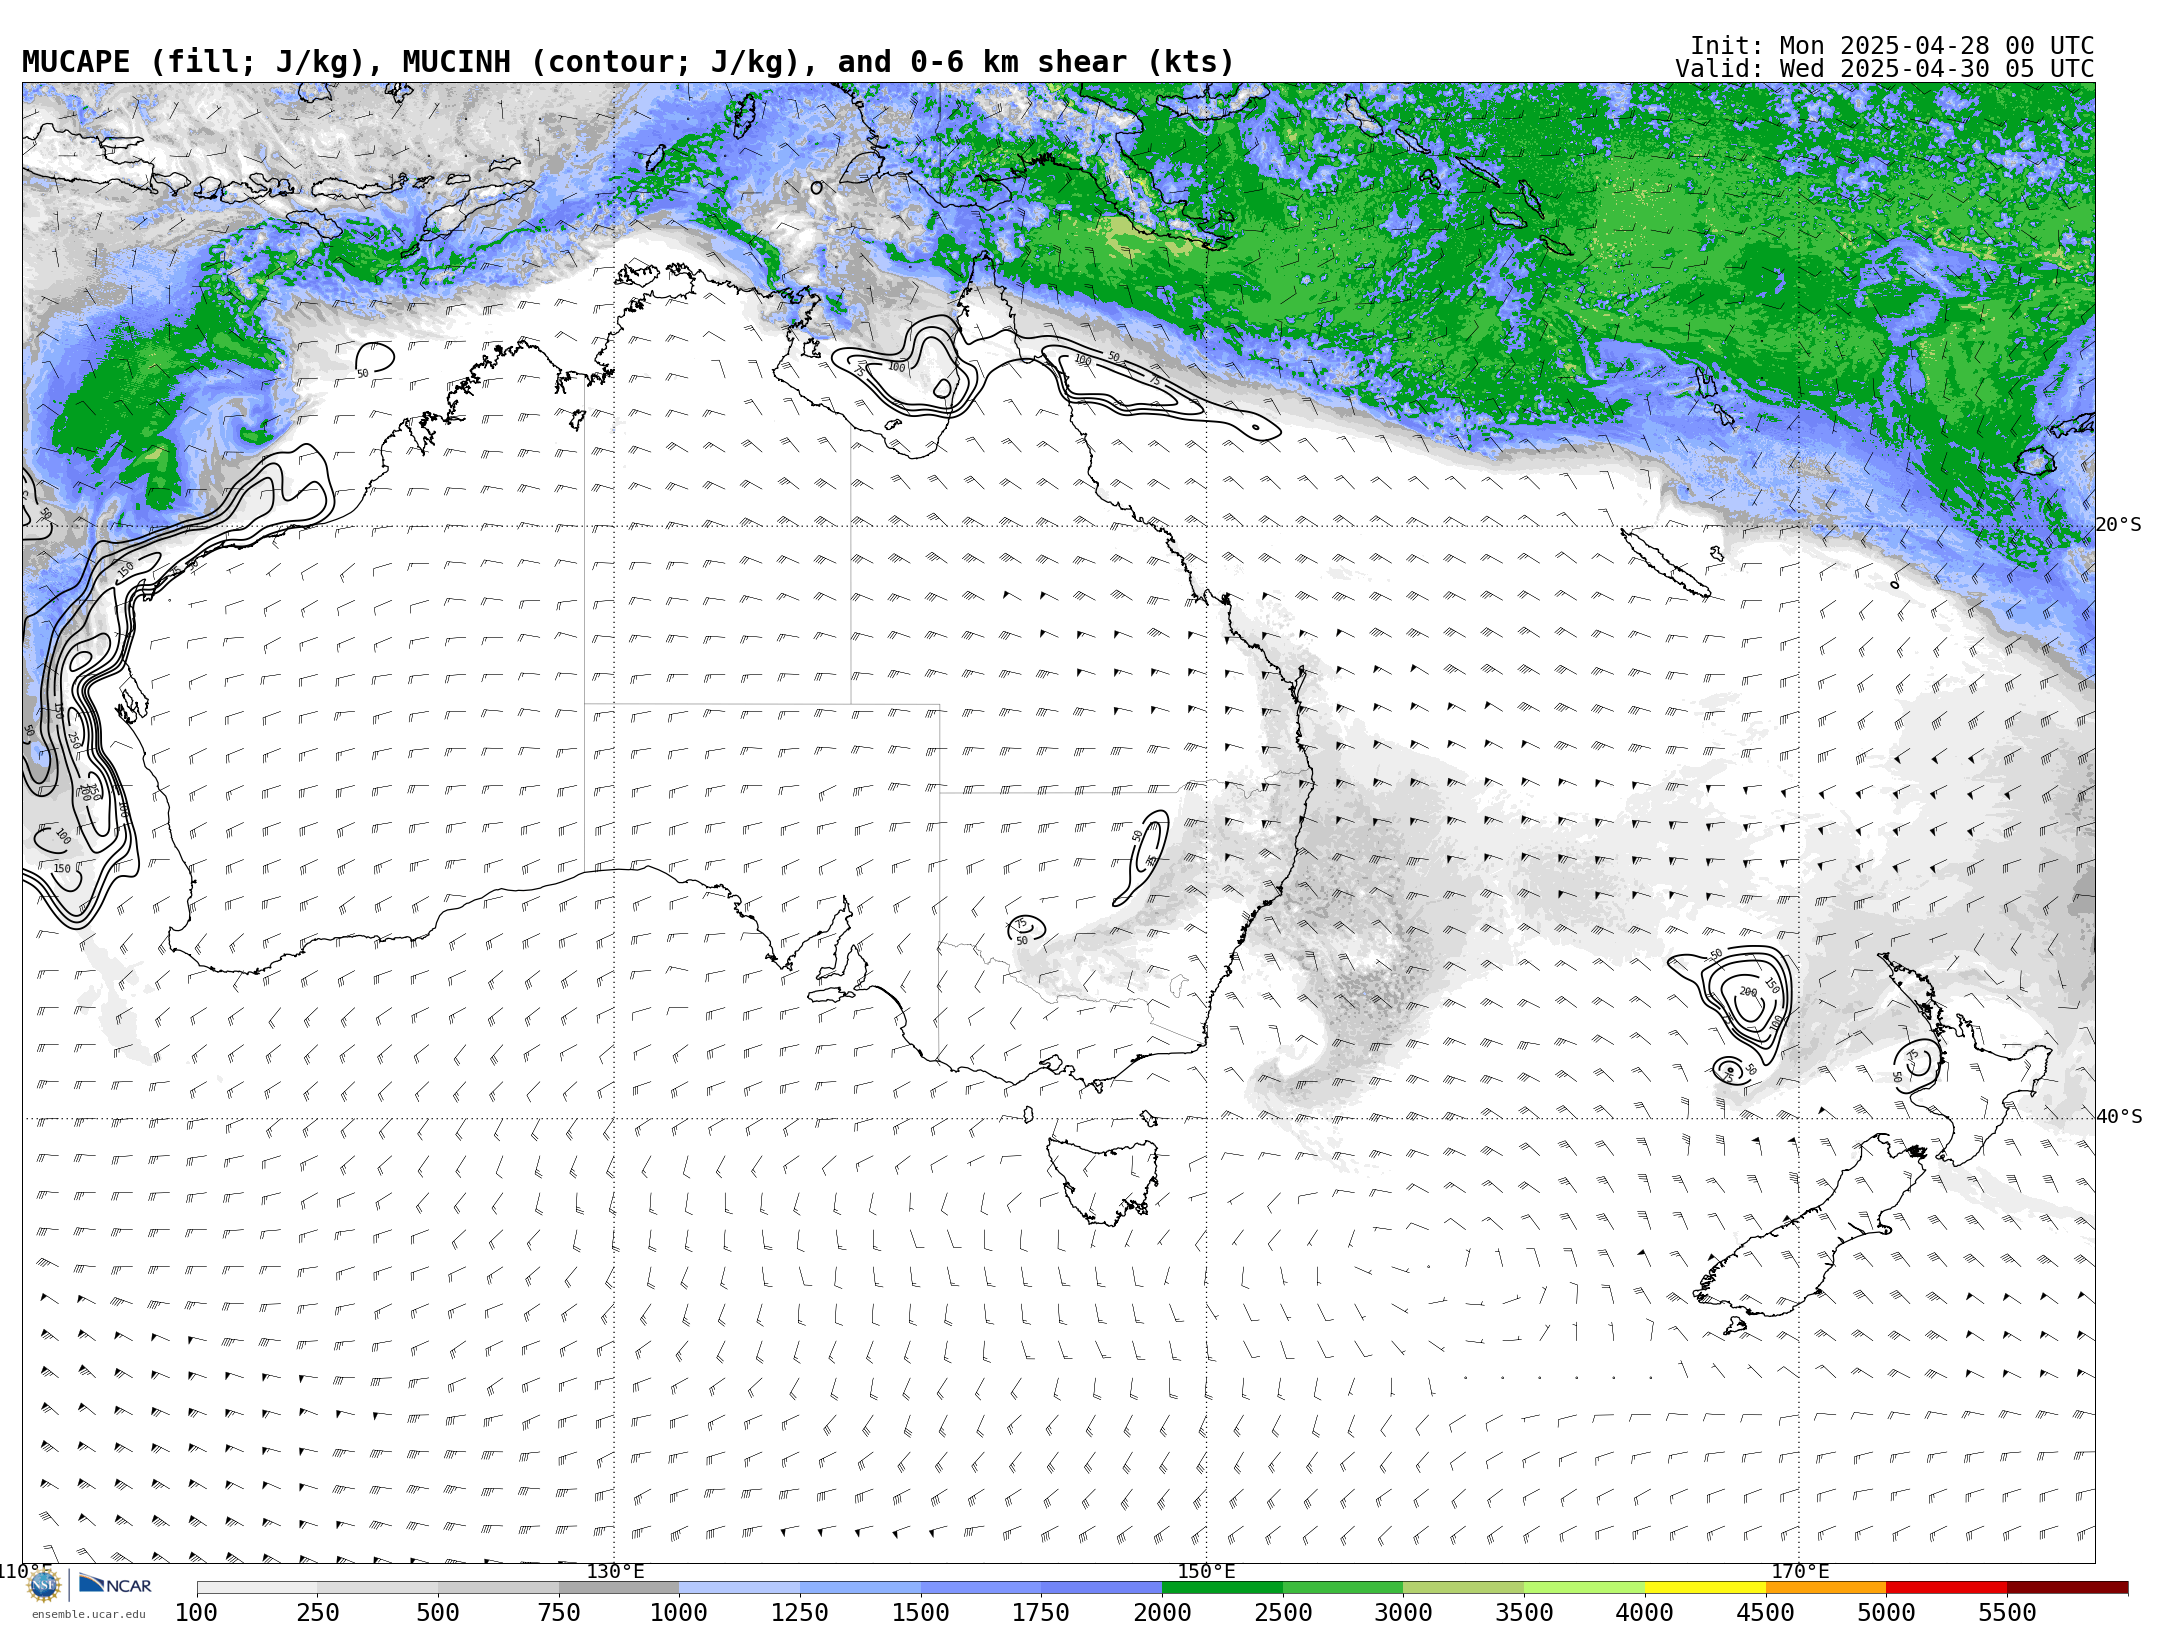The width and height of the screenshot is (2160, 1626).
Task: Click the Init: Mon 2025-04-28 00 UTC text
Action: pos(1892,46)
